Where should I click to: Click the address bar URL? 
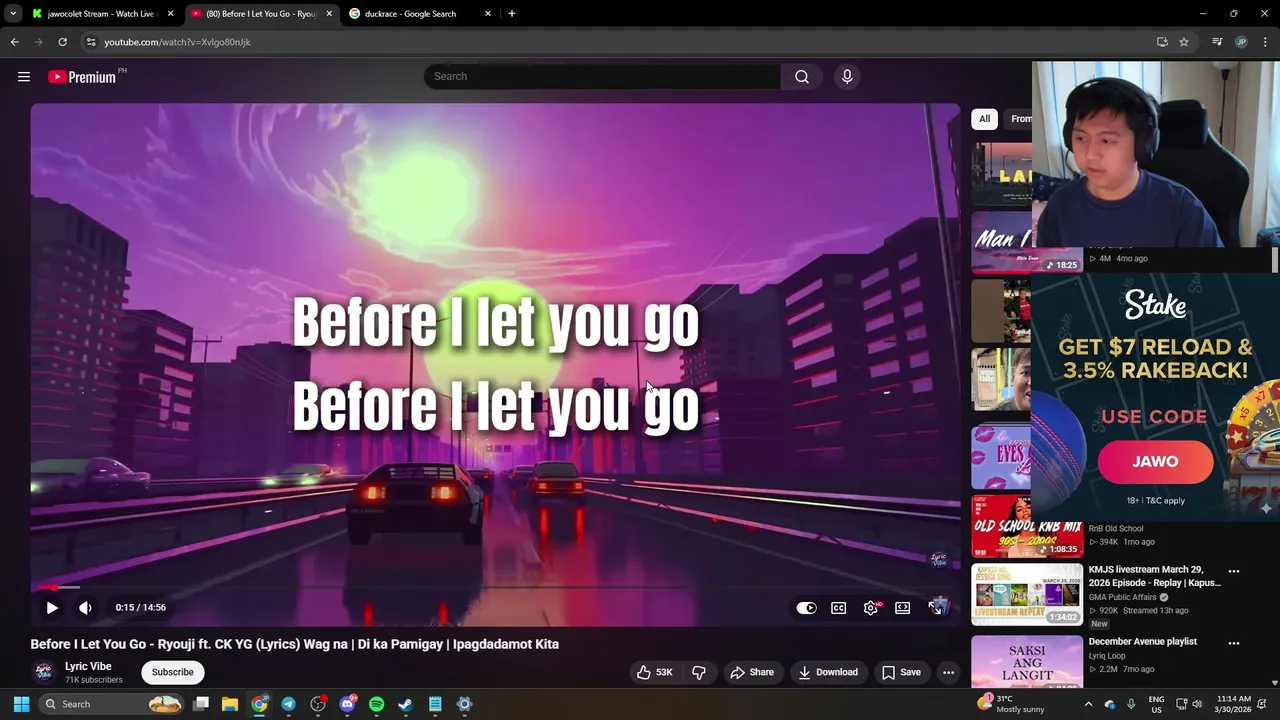point(177,42)
